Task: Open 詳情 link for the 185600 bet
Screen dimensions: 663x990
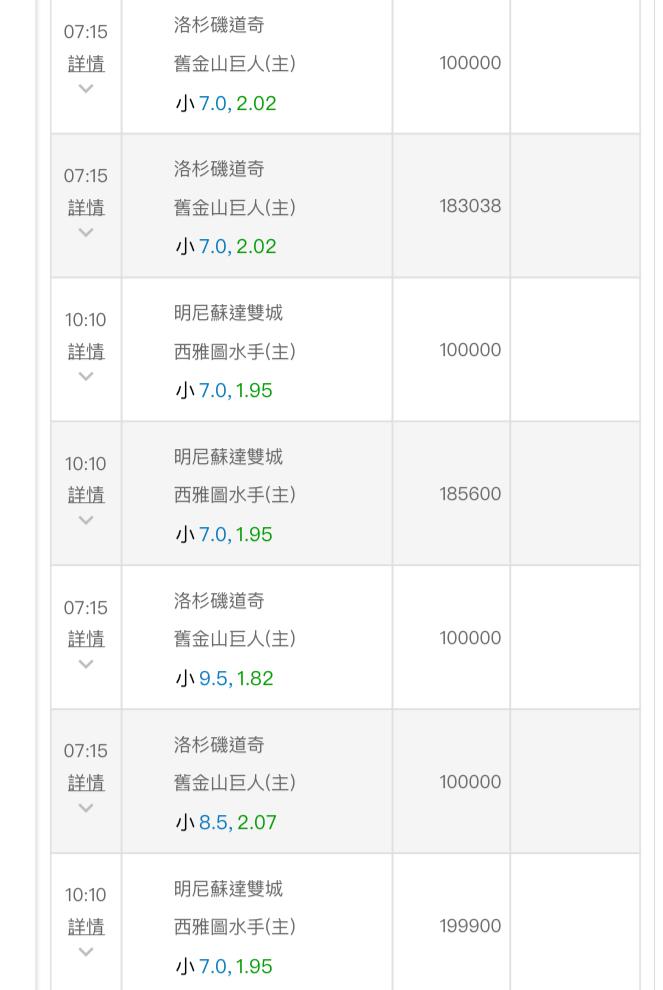Action: pyautogui.click(x=86, y=495)
